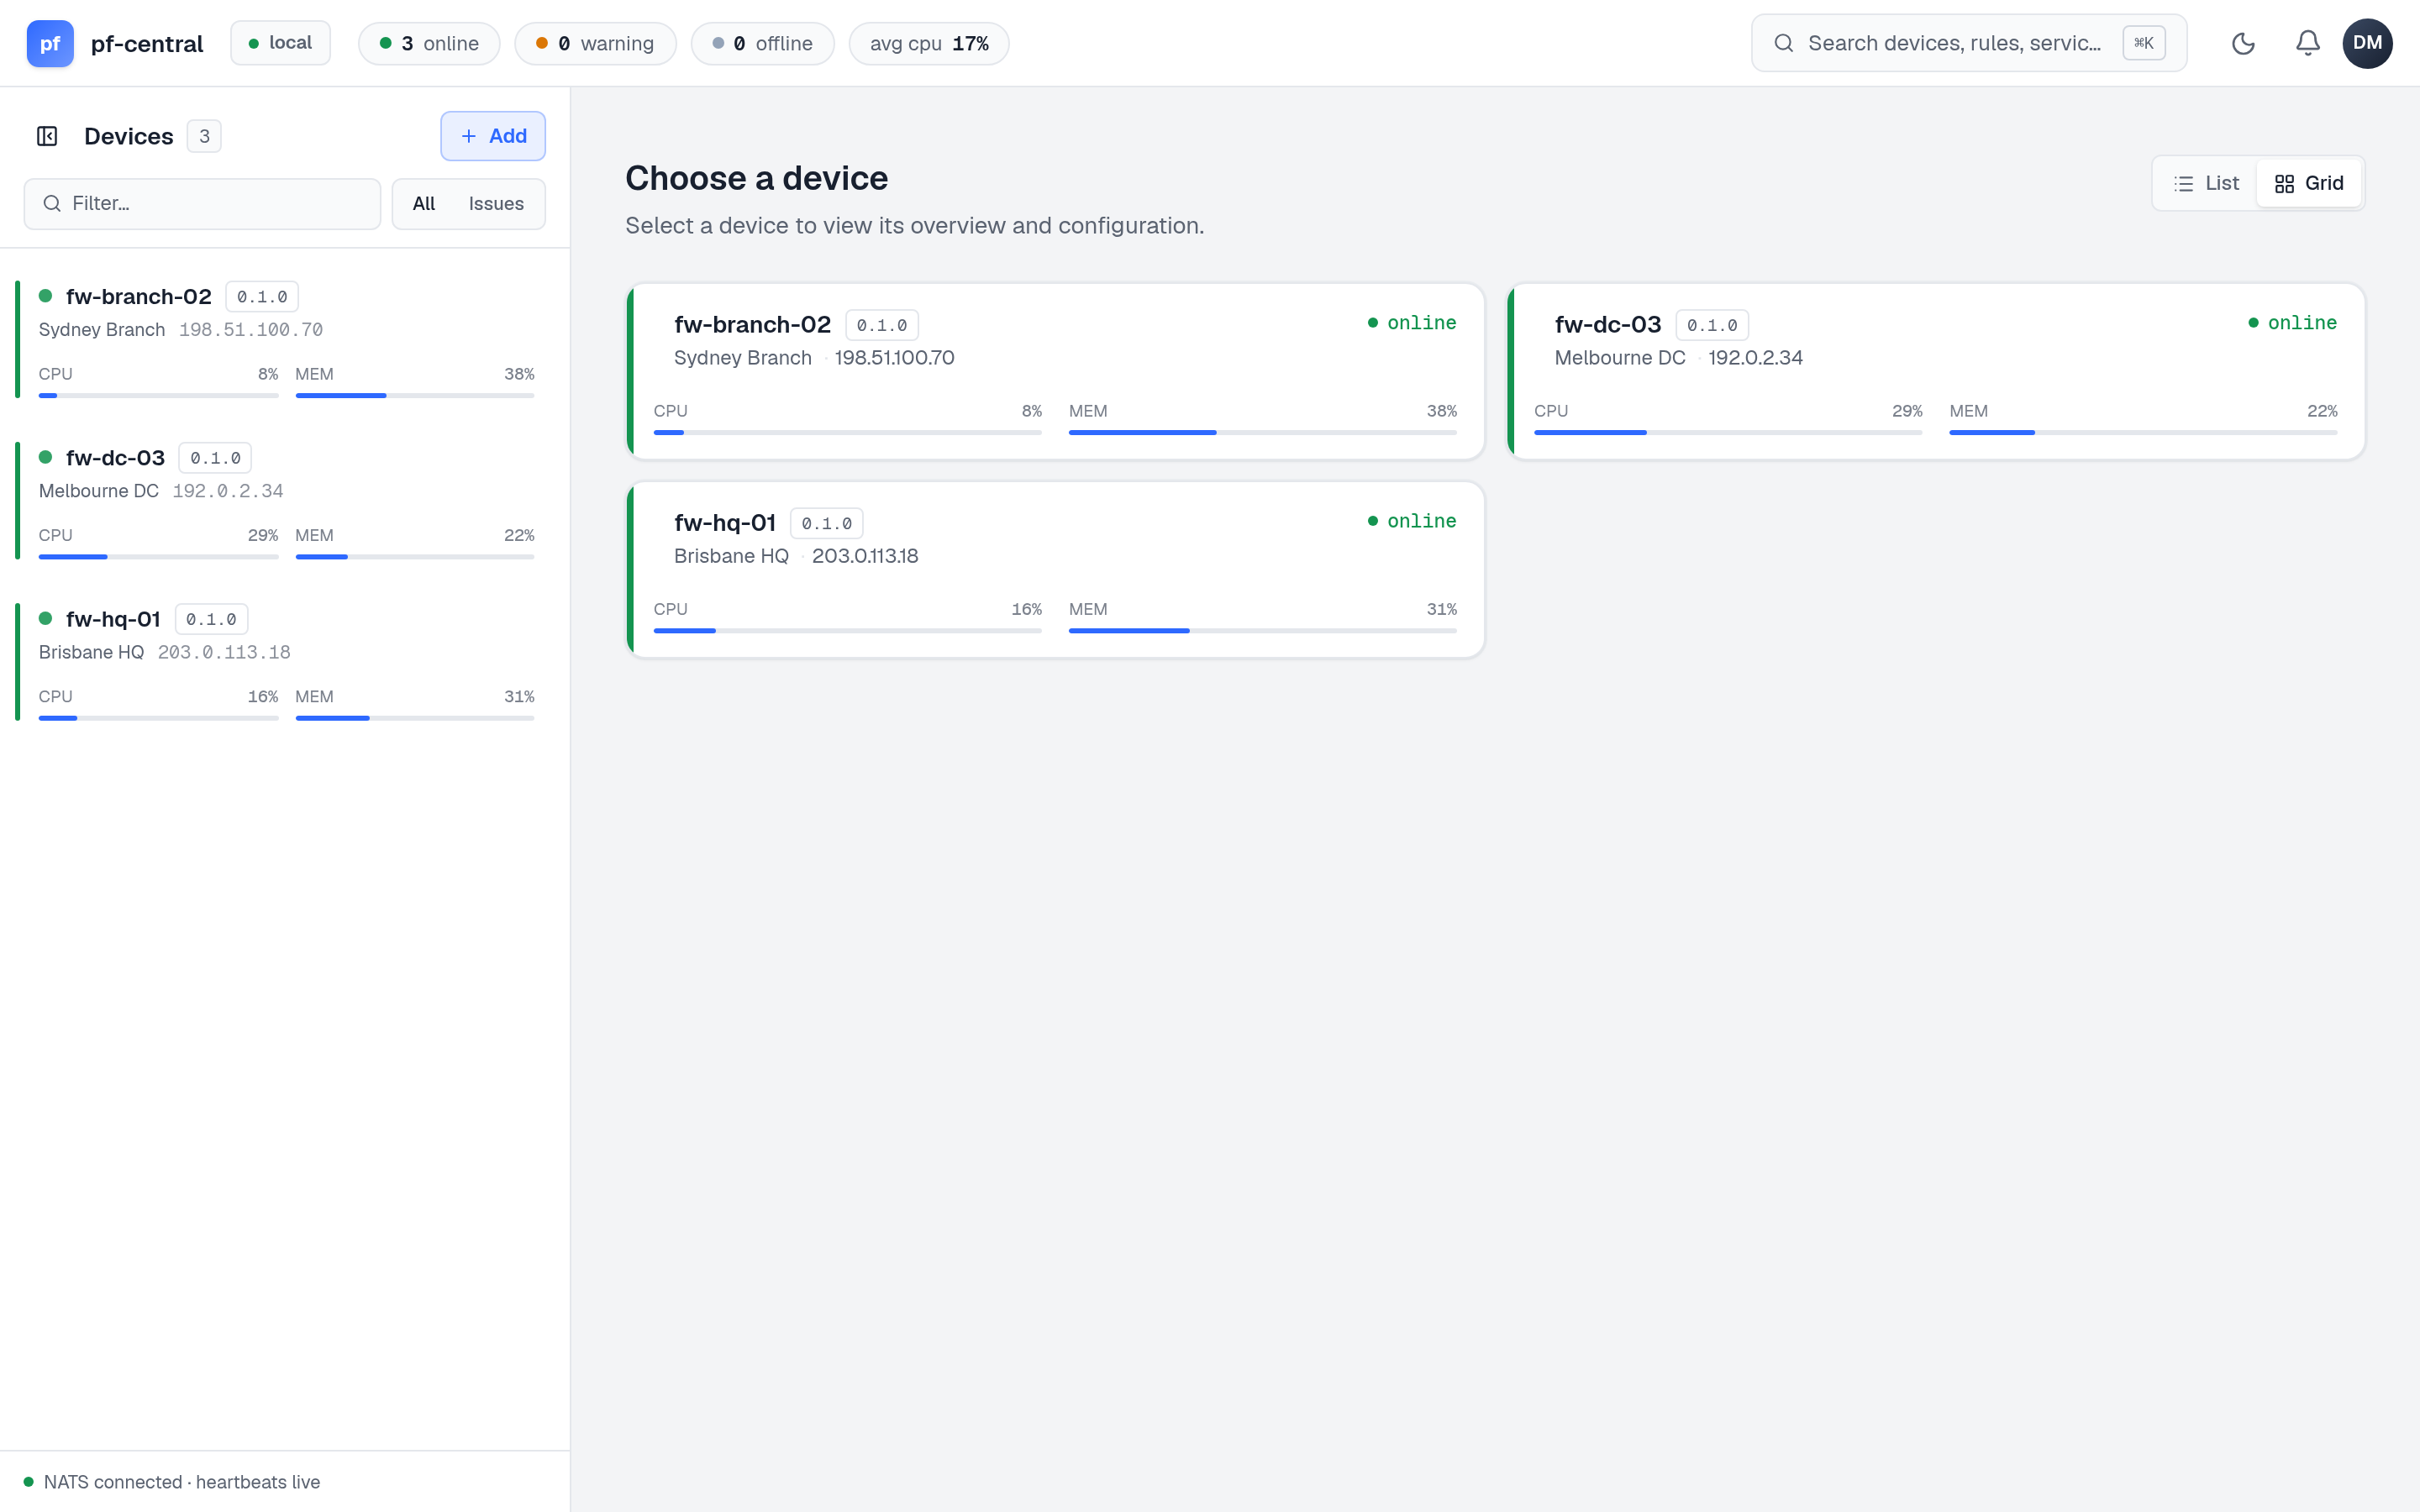Switch to List view

2206,183
